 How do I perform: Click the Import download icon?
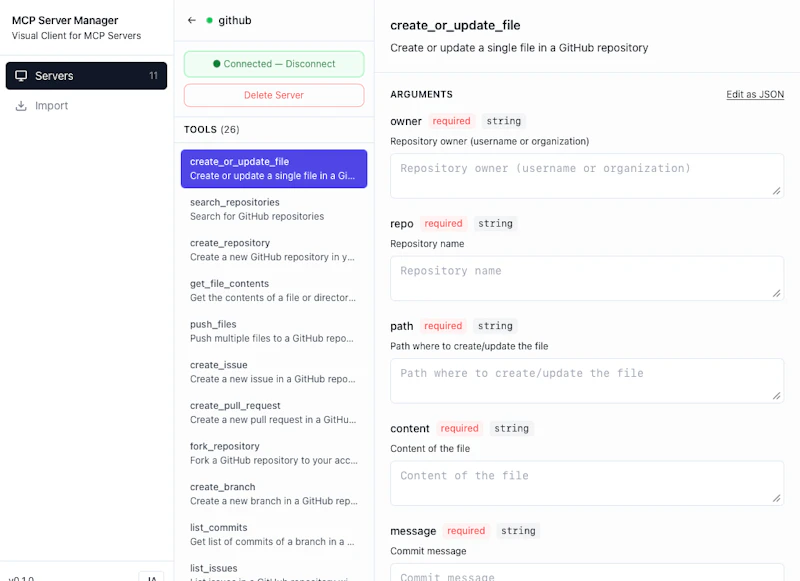(21, 106)
